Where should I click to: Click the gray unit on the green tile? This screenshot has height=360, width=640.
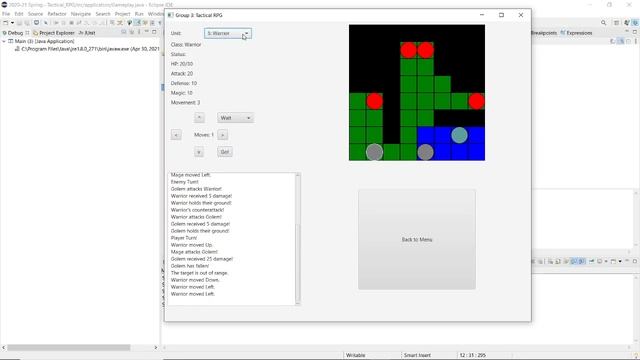pyautogui.click(x=374, y=152)
